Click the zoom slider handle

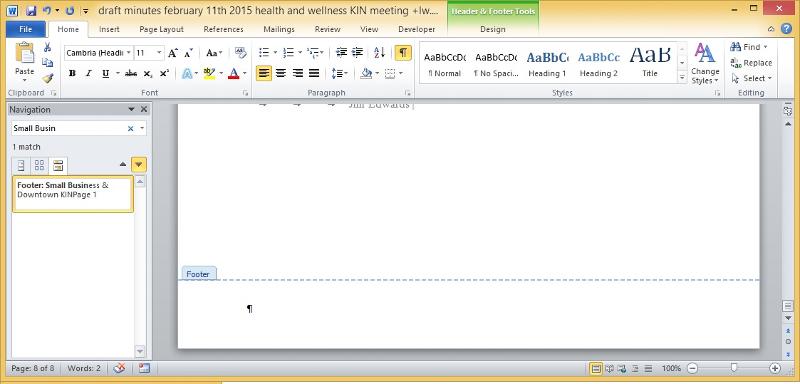pos(734,368)
